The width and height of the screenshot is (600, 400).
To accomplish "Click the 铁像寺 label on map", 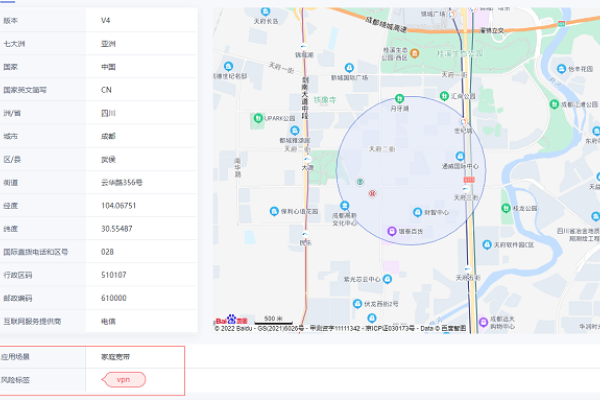I will [324, 100].
